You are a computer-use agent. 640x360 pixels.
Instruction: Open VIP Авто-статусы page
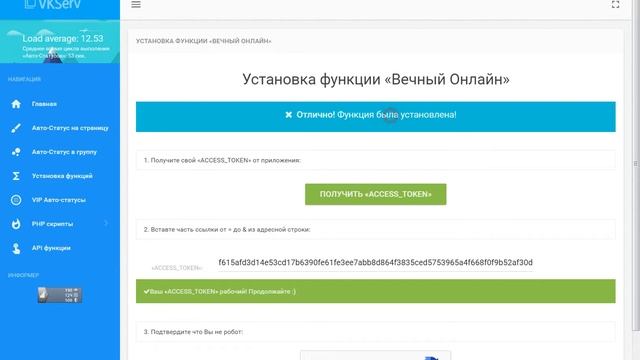point(59,200)
